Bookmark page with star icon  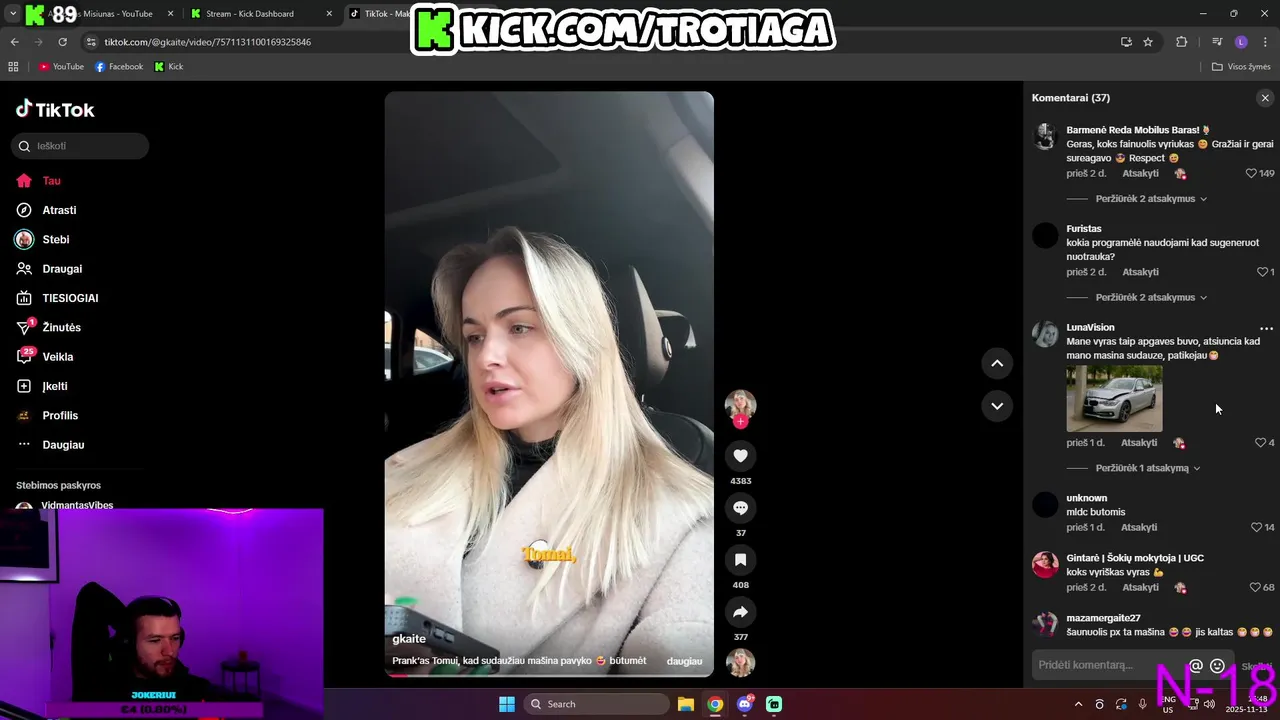click(x=1148, y=42)
